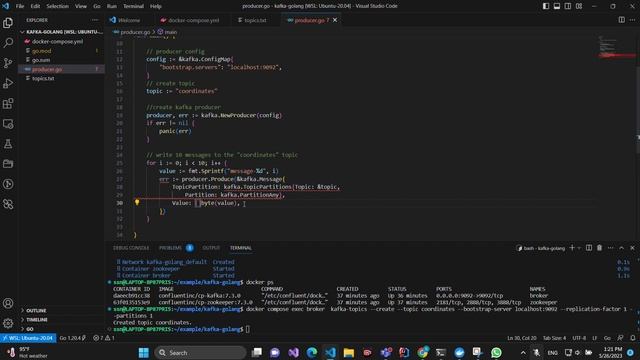This screenshot has height=360, width=640.
Task: Open the Testing flask view
Action: 8,144
